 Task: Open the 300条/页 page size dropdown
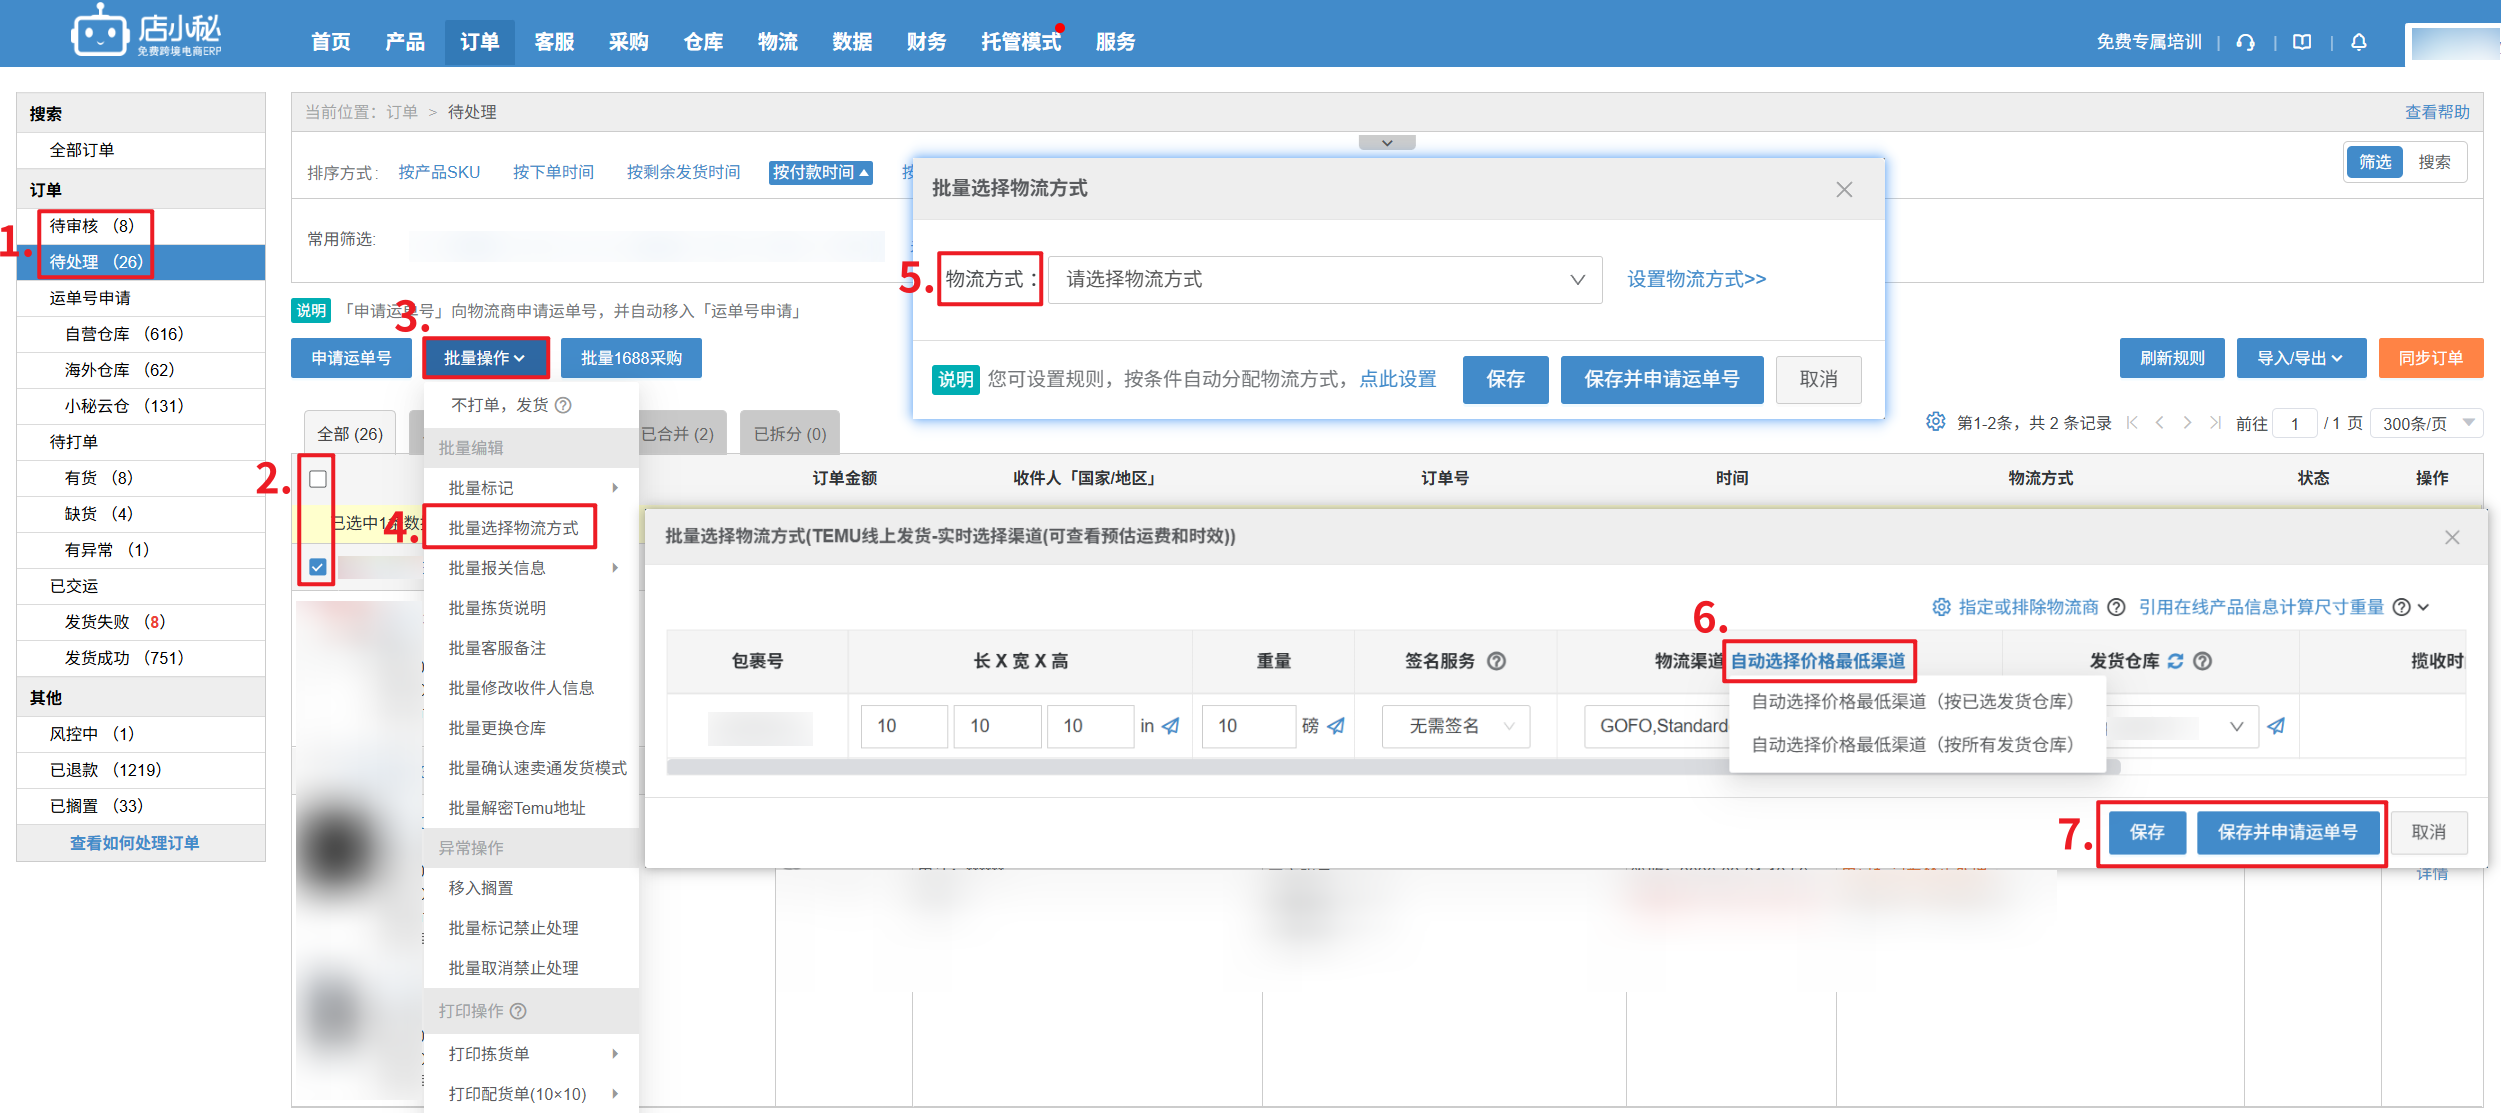[2427, 423]
